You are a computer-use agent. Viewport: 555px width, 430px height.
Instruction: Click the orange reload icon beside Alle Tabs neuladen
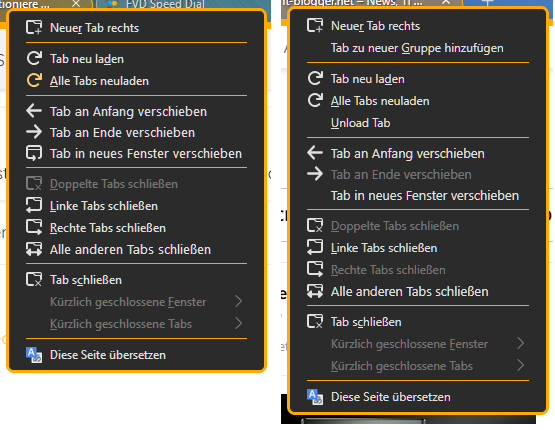34,80
